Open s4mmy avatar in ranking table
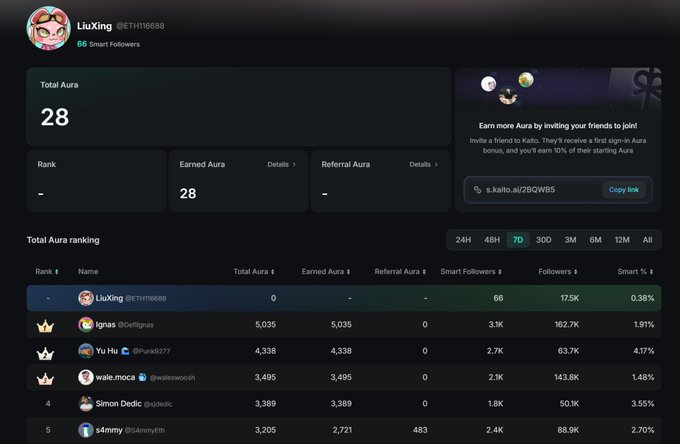 coord(86,430)
